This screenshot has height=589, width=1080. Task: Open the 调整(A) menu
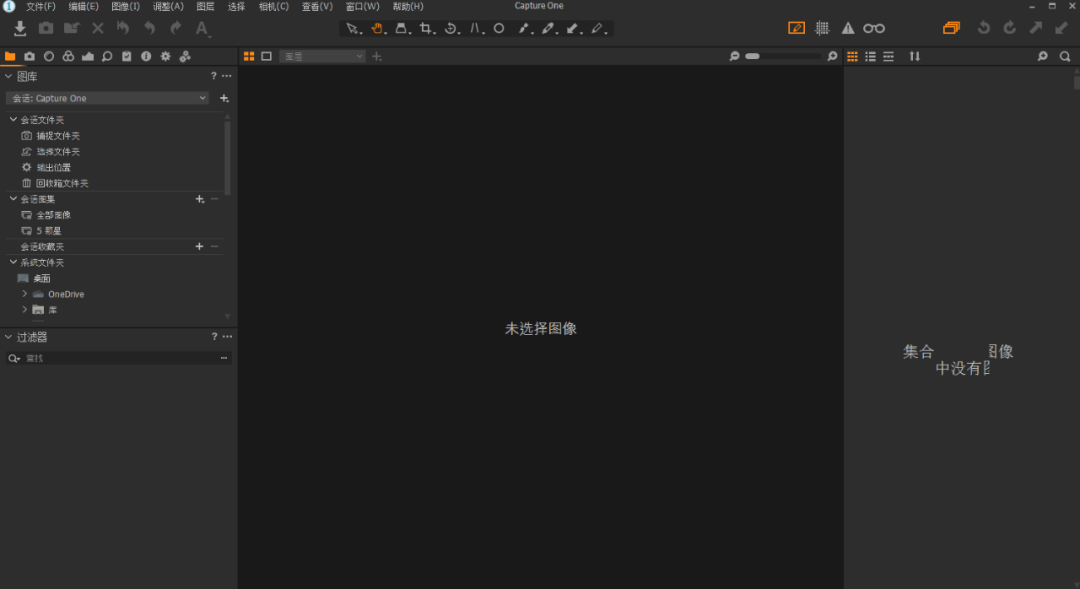click(168, 6)
